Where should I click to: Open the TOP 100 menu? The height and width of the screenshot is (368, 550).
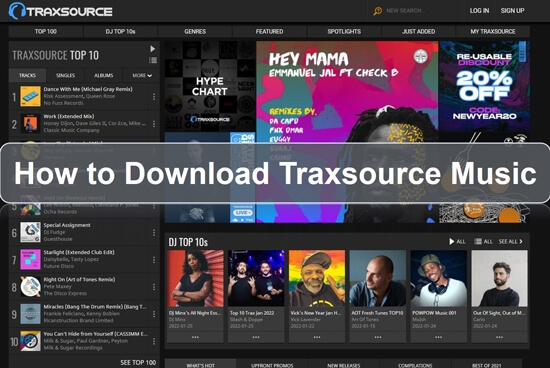[46, 31]
